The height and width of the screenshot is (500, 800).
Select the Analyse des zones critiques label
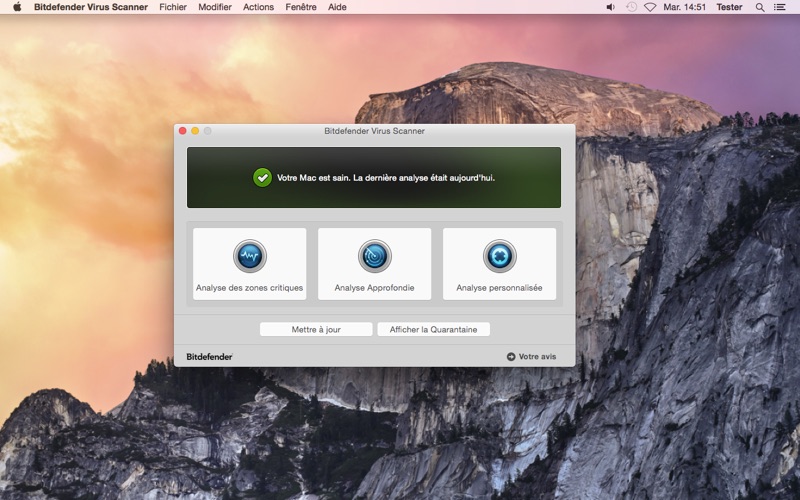click(249, 288)
